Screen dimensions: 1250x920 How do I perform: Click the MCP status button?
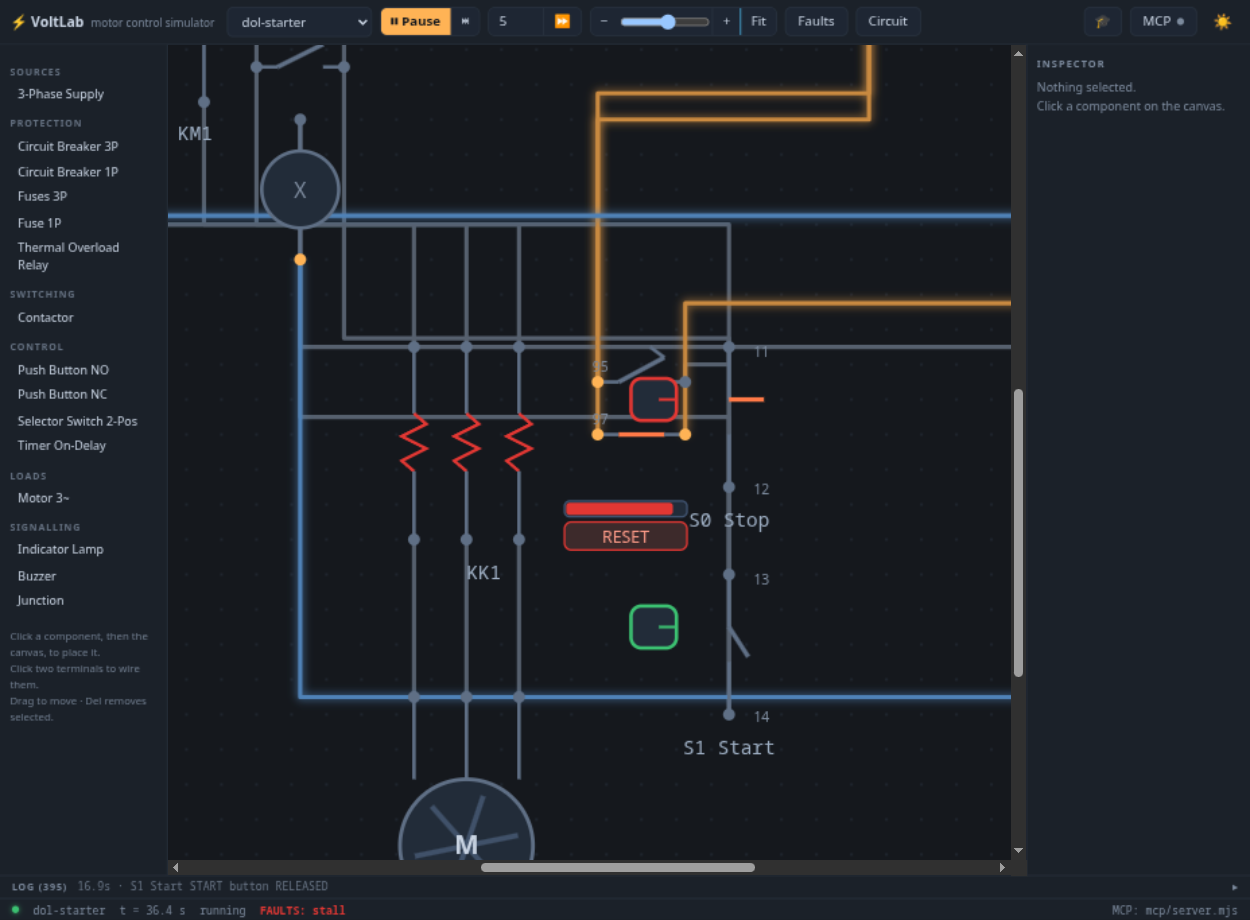point(1163,21)
